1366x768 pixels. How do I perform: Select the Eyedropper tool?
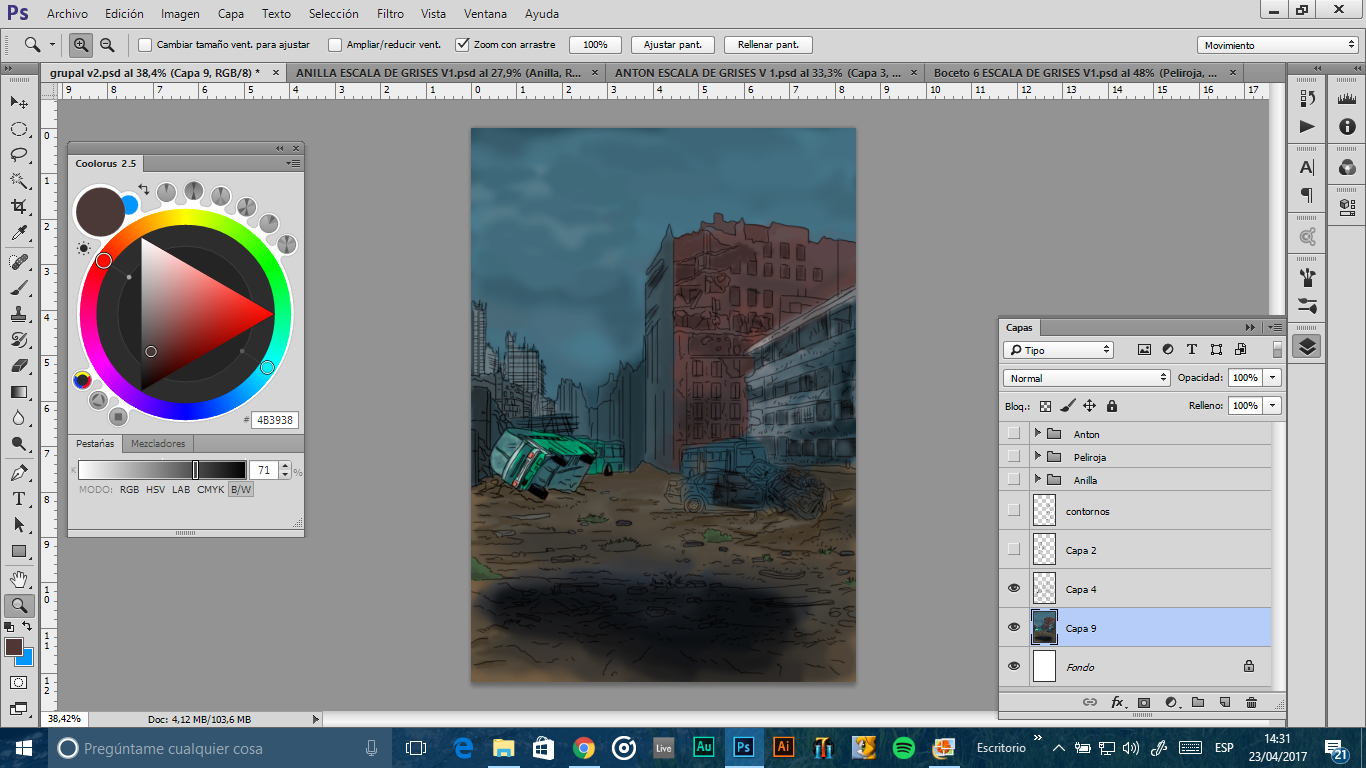(x=19, y=234)
